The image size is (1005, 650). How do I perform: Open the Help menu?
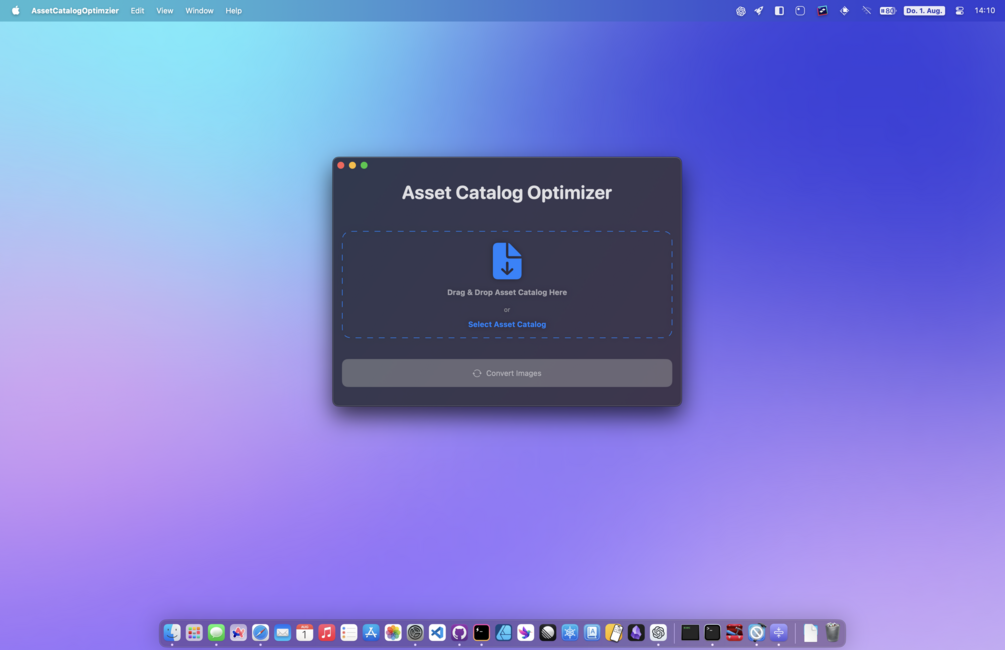pyautogui.click(x=233, y=10)
